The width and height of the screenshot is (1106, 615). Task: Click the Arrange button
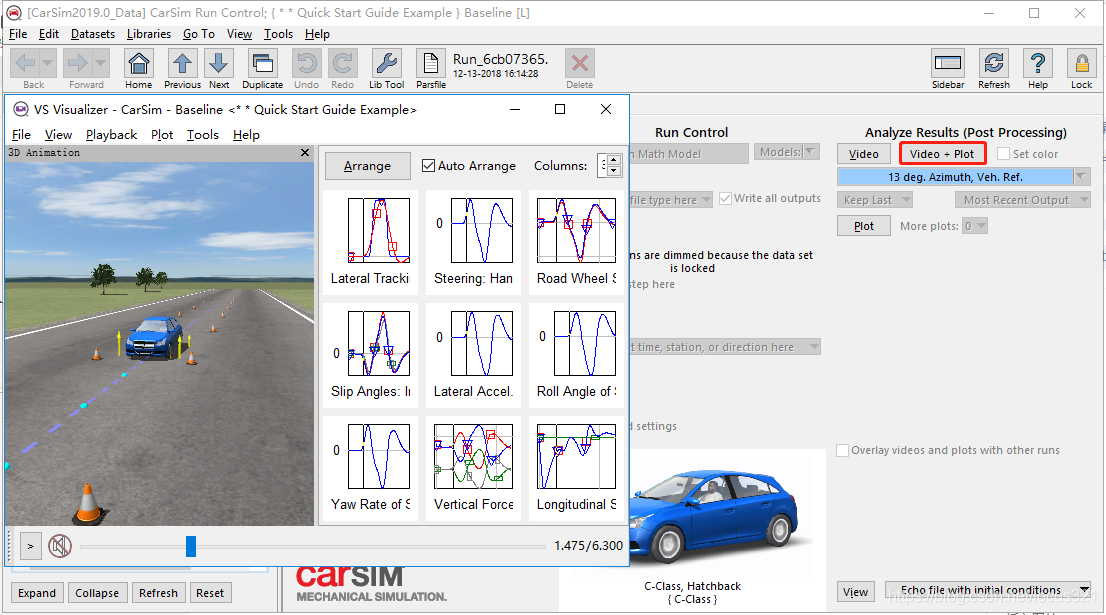pyautogui.click(x=367, y=166)
